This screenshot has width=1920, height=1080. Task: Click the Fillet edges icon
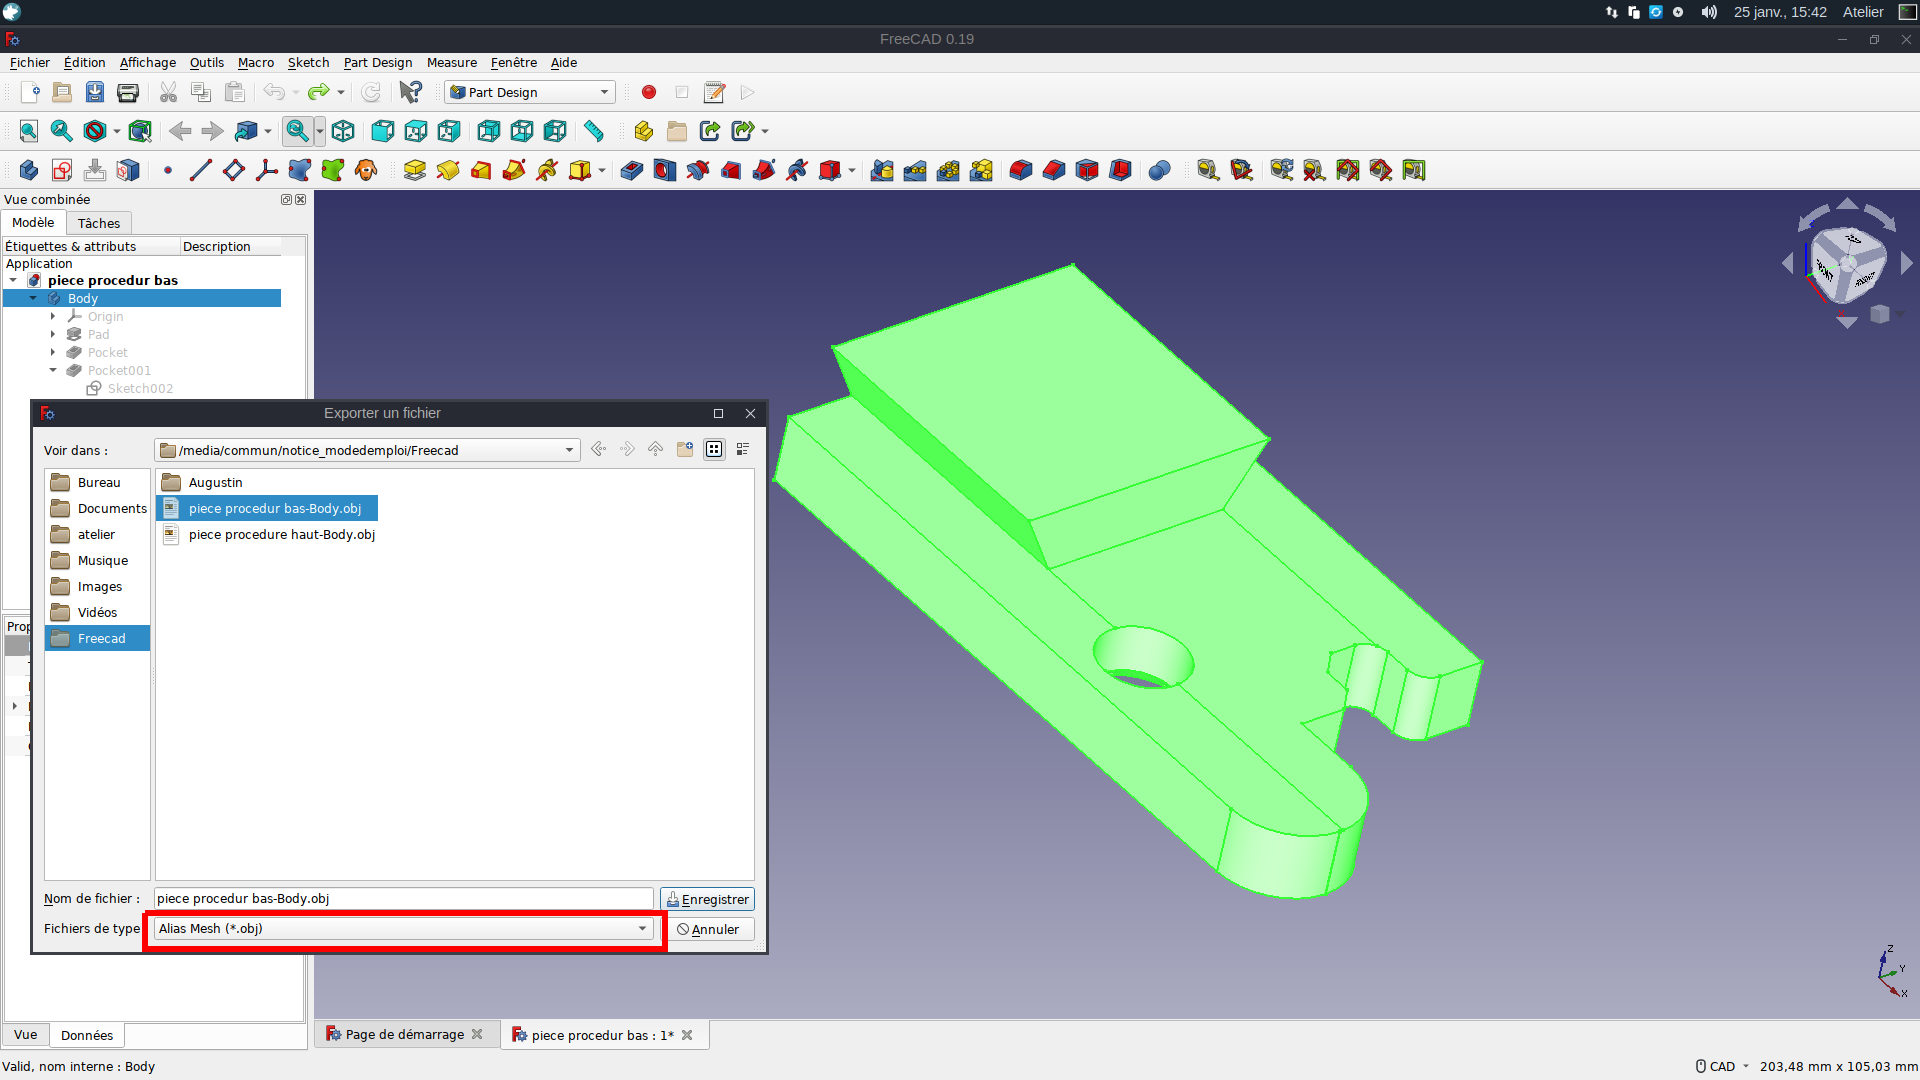pos(1021,170)
